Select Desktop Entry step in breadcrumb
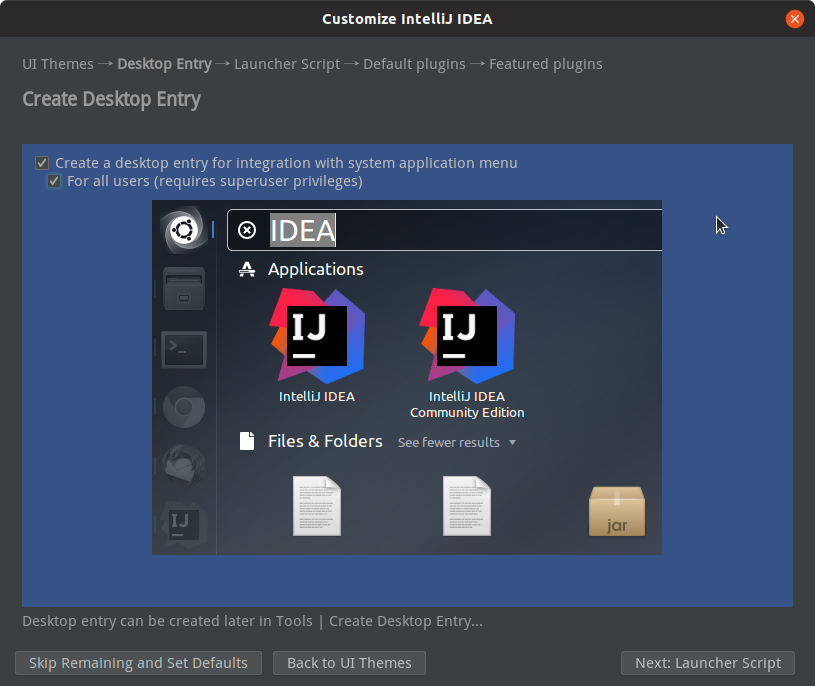Image resolution: width=815 pixels, height=686 pixels. tap(164, 64)
